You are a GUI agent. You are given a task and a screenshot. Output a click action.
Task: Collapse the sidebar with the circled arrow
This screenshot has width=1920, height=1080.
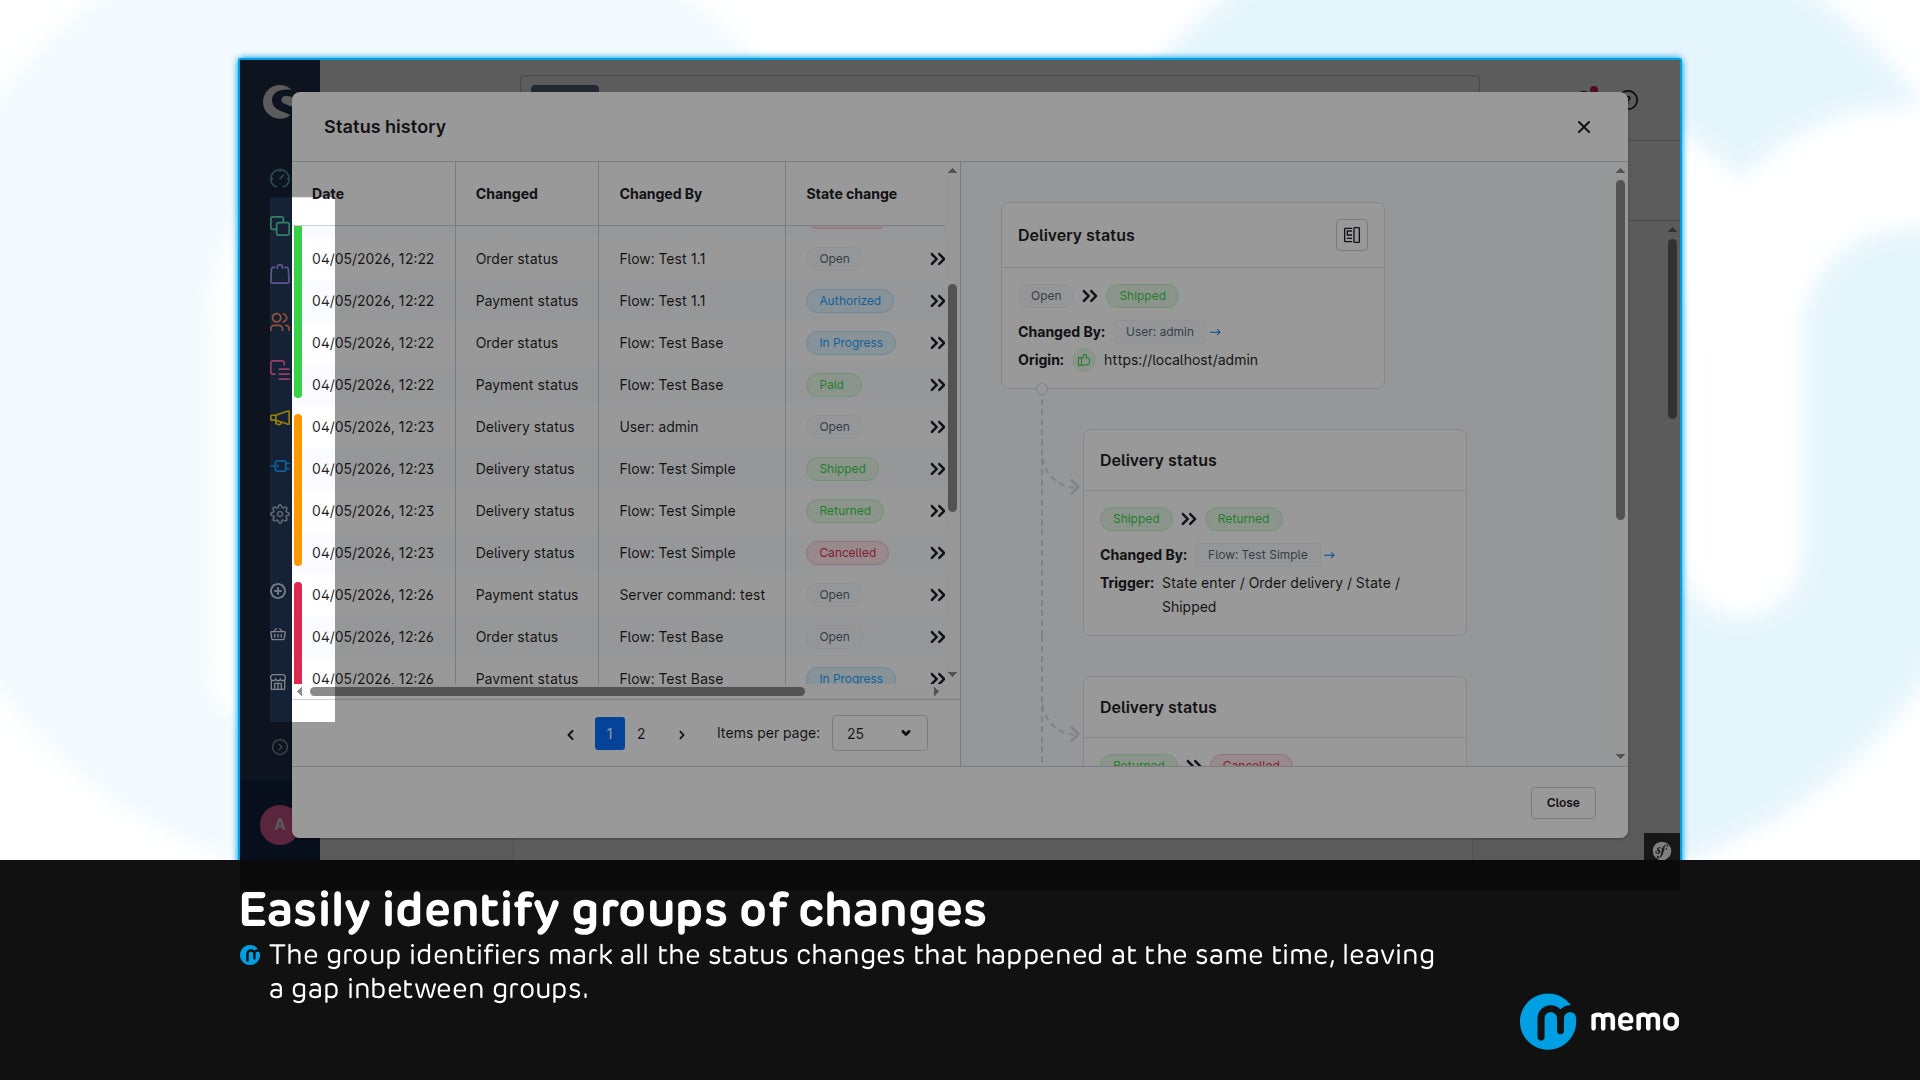pyautogui.click(x=280, y=747)
